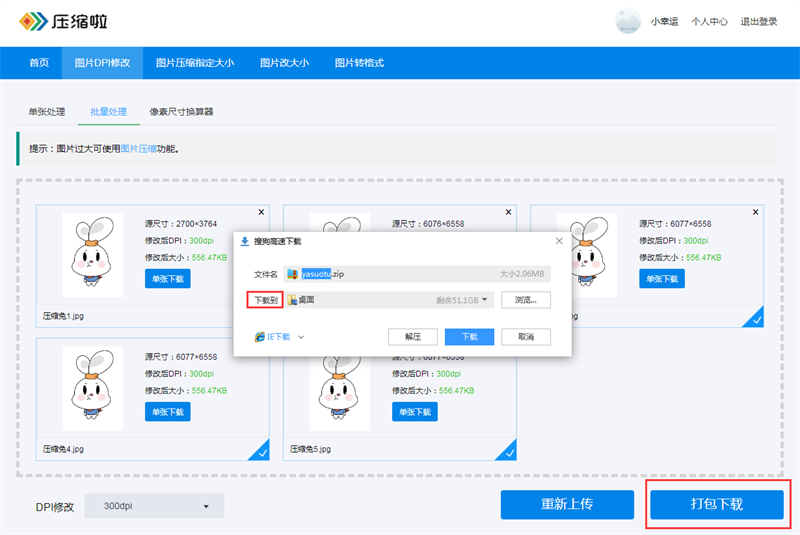The image size is (800, 535).
Task: Open the DPI修改 300dpi dropdown
Action: [x=154, y=506]
